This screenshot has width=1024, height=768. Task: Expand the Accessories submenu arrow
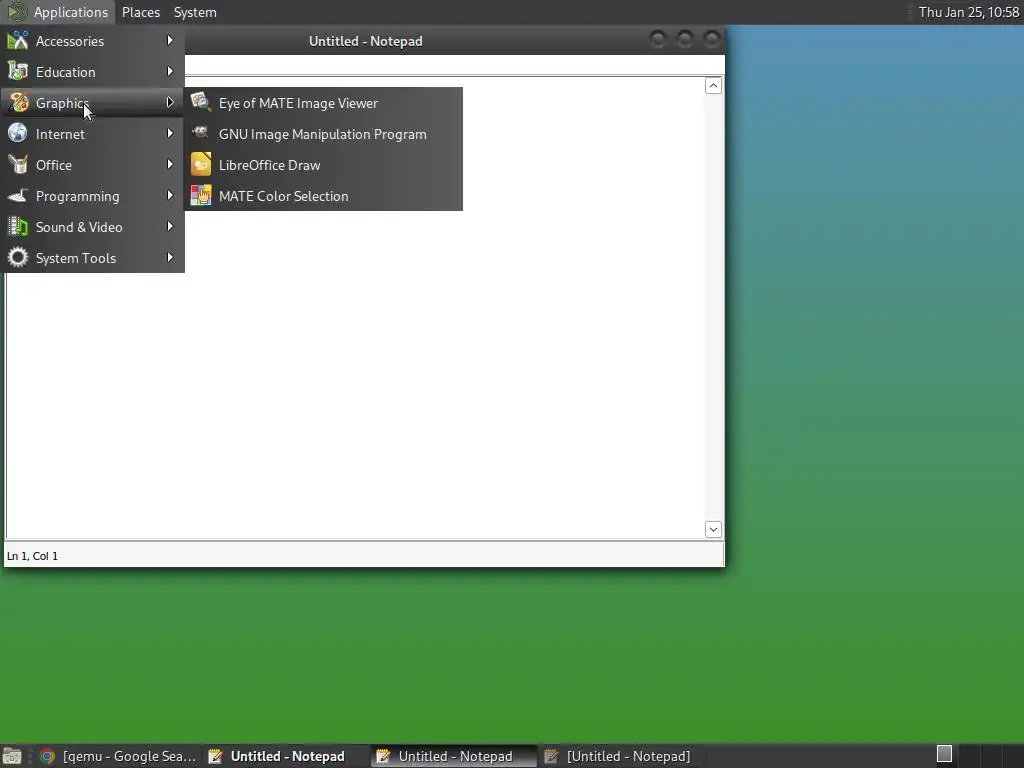point(170,40)
